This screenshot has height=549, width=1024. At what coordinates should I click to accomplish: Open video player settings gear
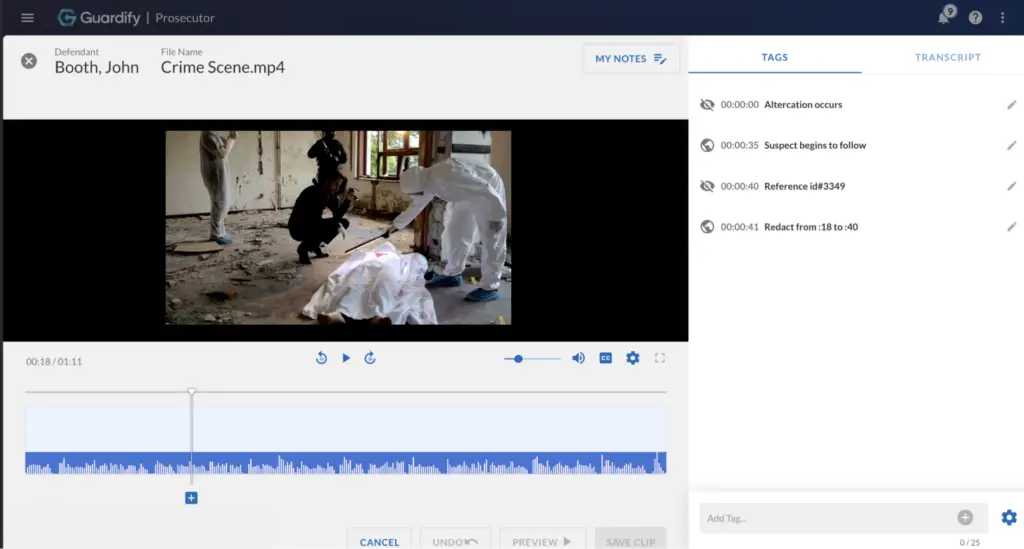(632, 358)
